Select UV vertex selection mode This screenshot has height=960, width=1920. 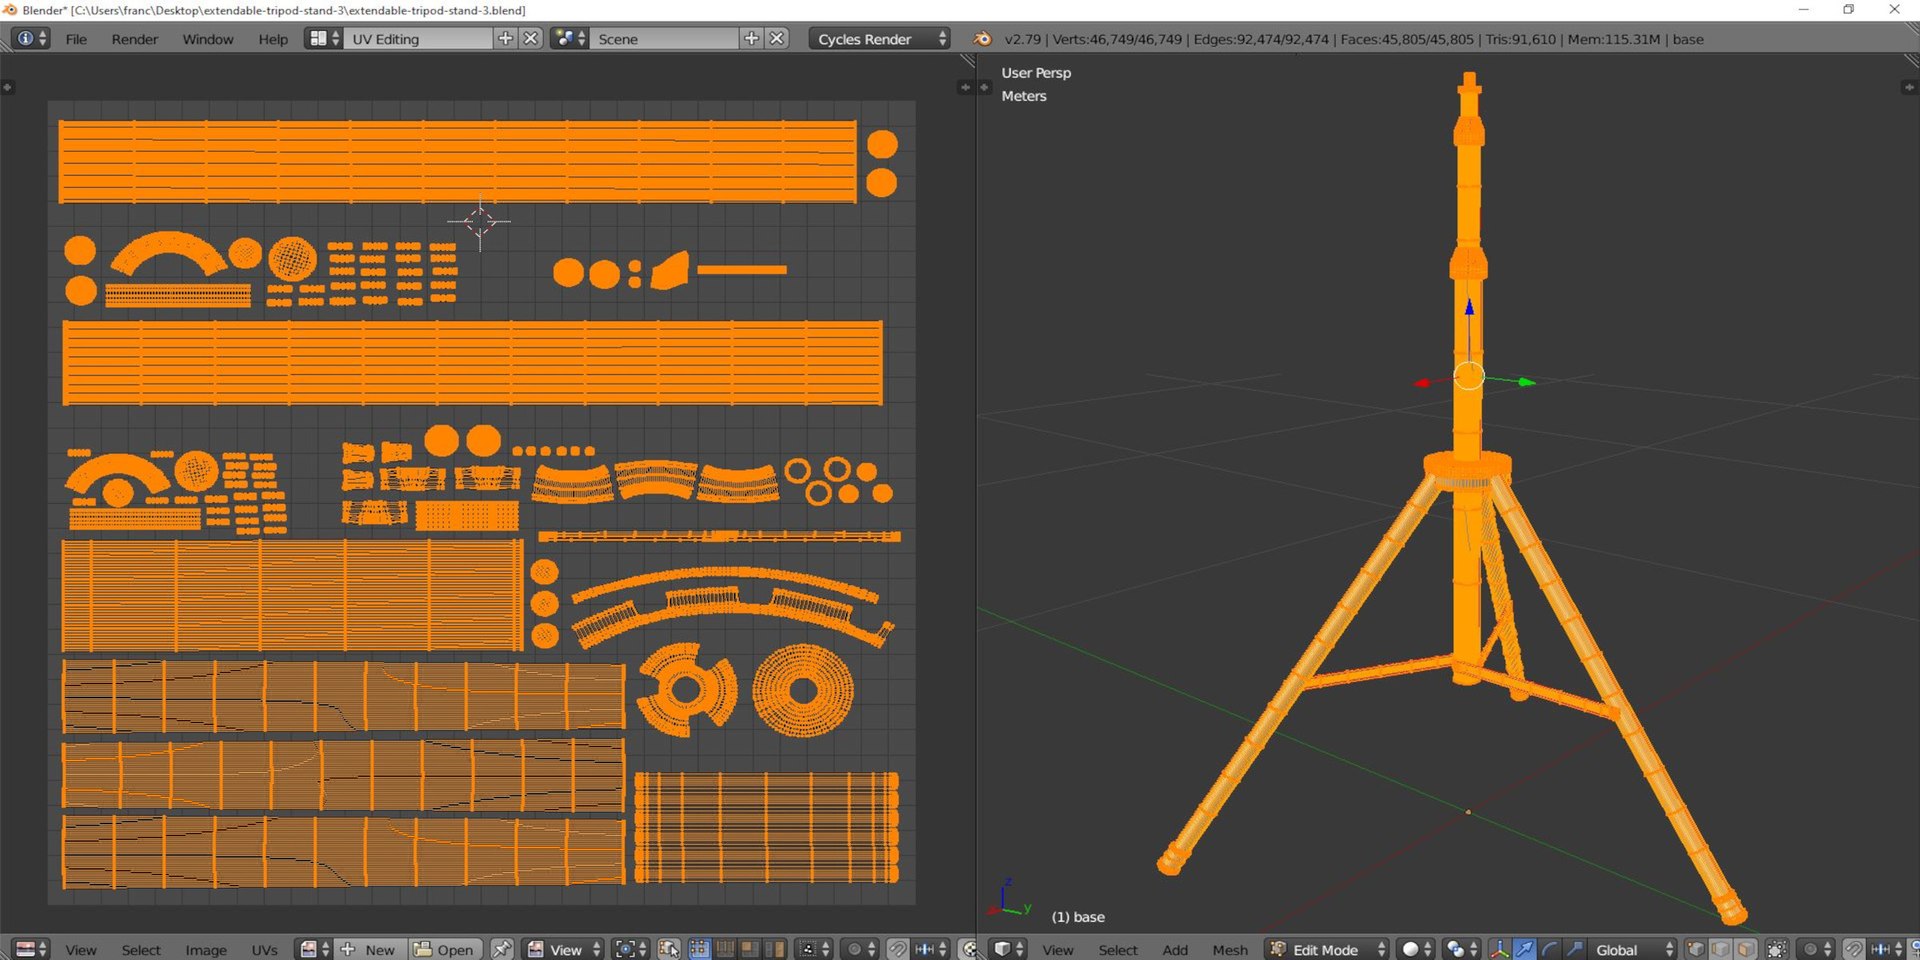700,949
